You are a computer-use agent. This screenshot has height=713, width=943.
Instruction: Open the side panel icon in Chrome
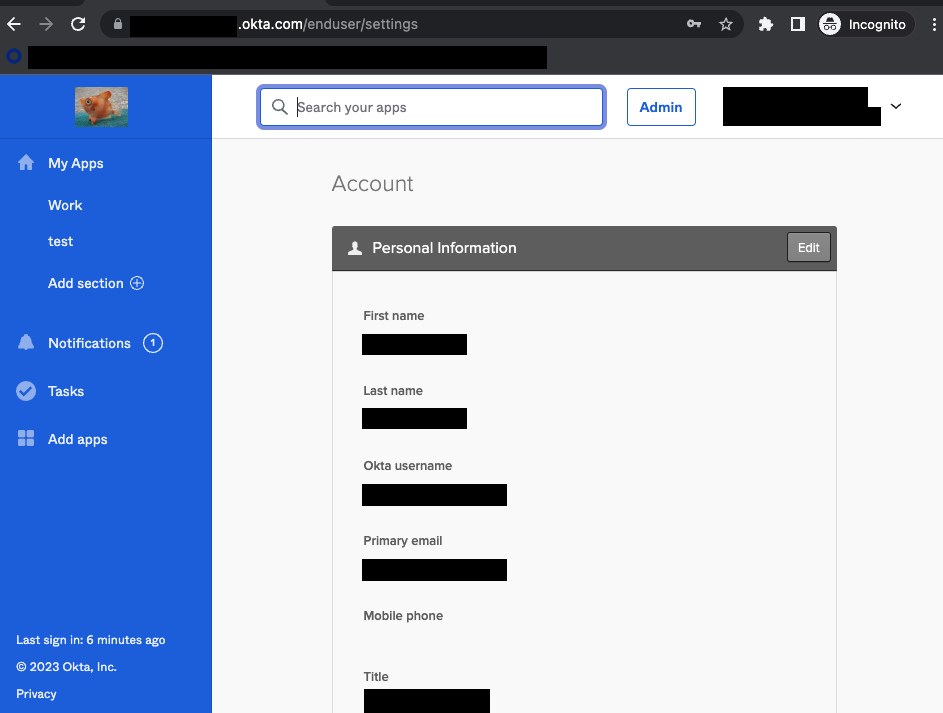point(797,24)
